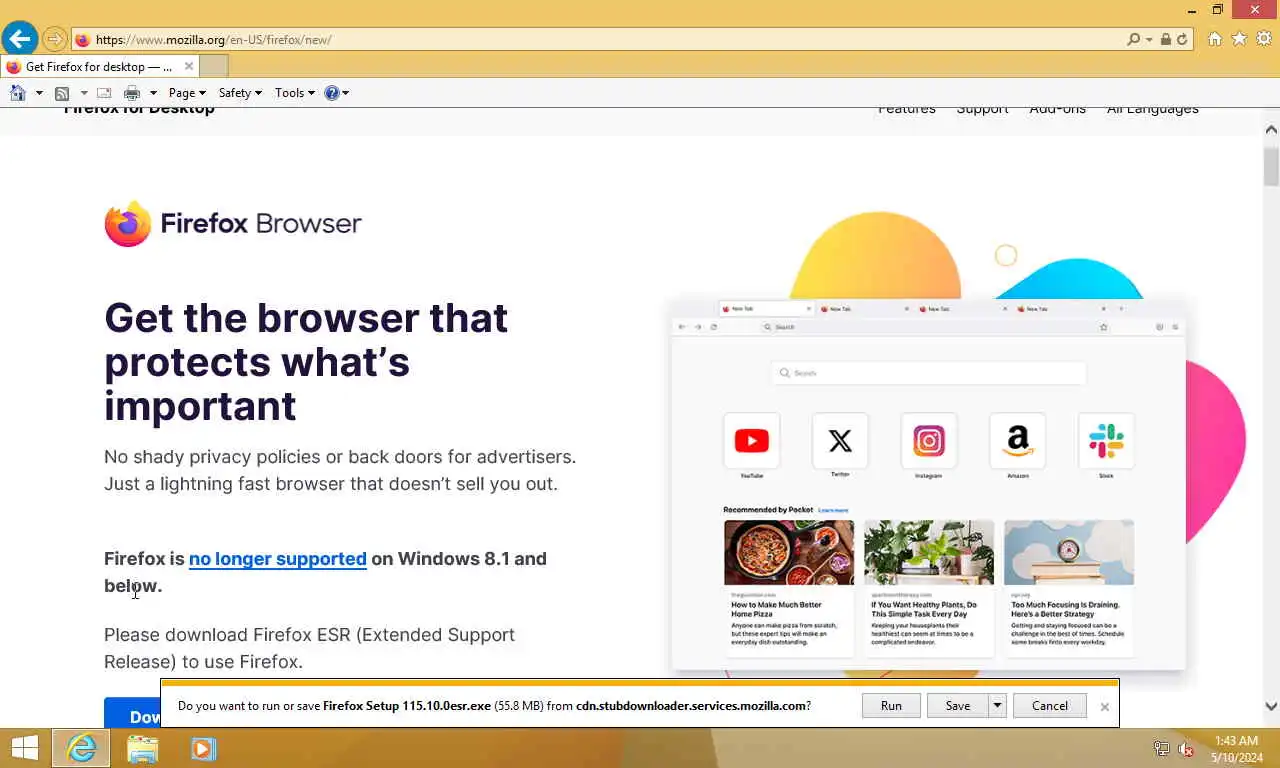The width and height of the screenshot is (1280, 768).
Task: Click the page scrollbar up arrow
Action: pos(1271,130)
